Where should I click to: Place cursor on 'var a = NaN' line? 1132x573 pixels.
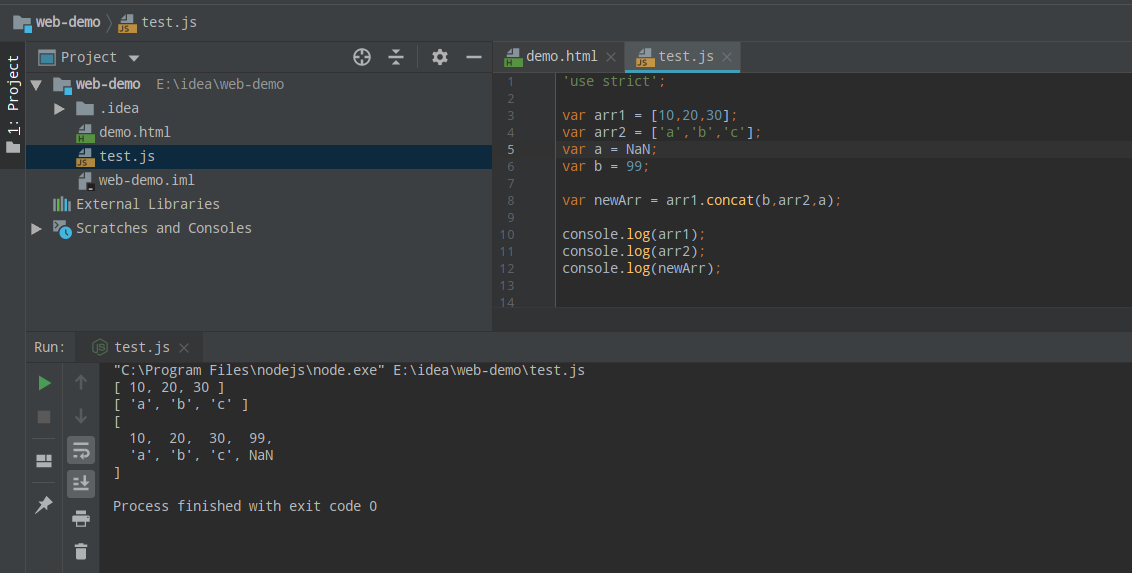point(610,149)
